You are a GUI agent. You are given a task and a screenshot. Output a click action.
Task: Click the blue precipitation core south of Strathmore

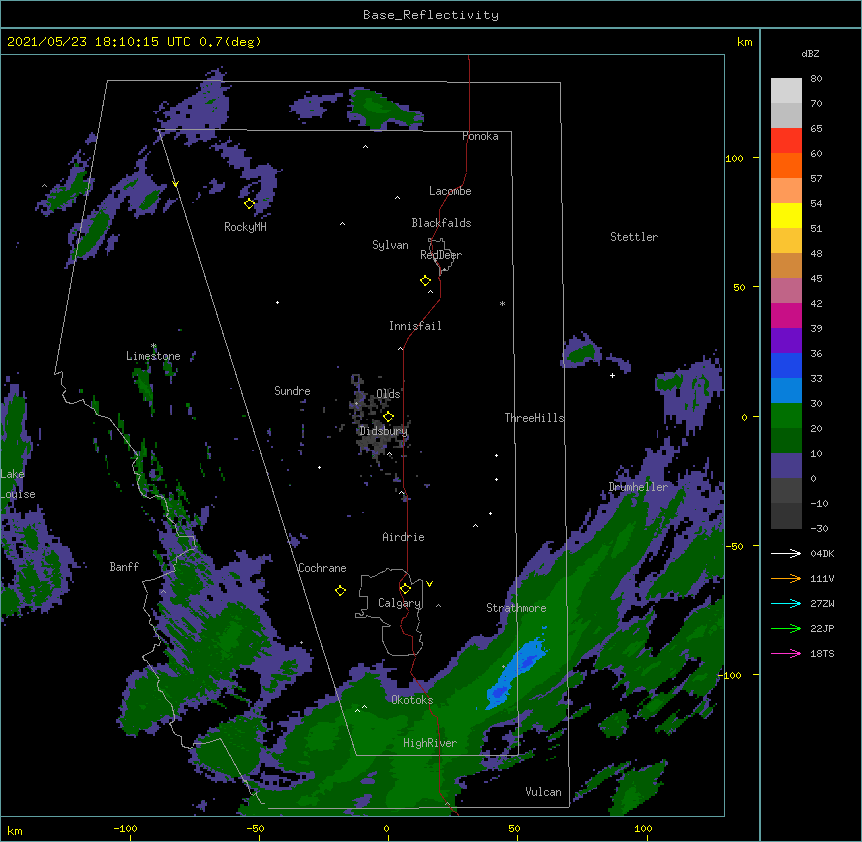tap(516, 673)
